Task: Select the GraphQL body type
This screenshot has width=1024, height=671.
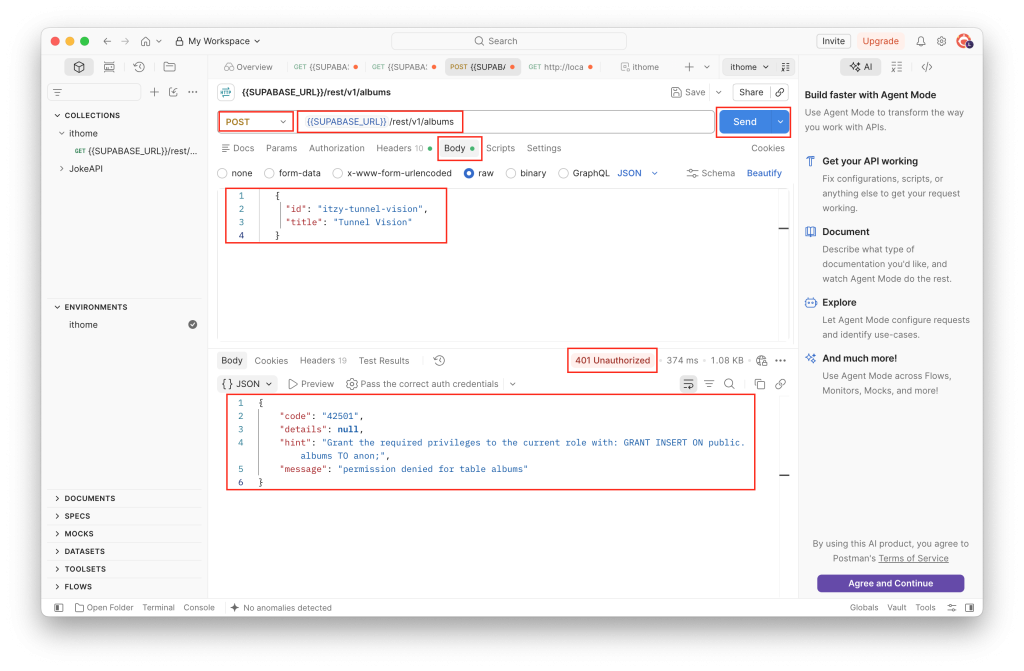Action: [563, 173]
